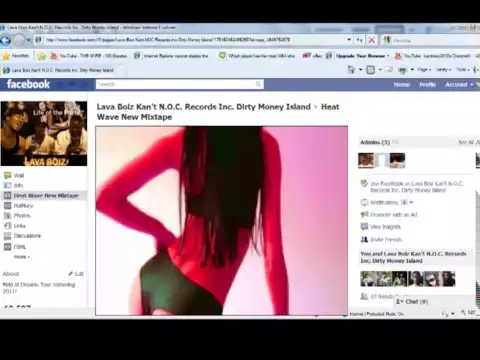Click the Read Mail icon in command bar
The width and height of the screenshot is (480, 360).
tap(389, 70)
